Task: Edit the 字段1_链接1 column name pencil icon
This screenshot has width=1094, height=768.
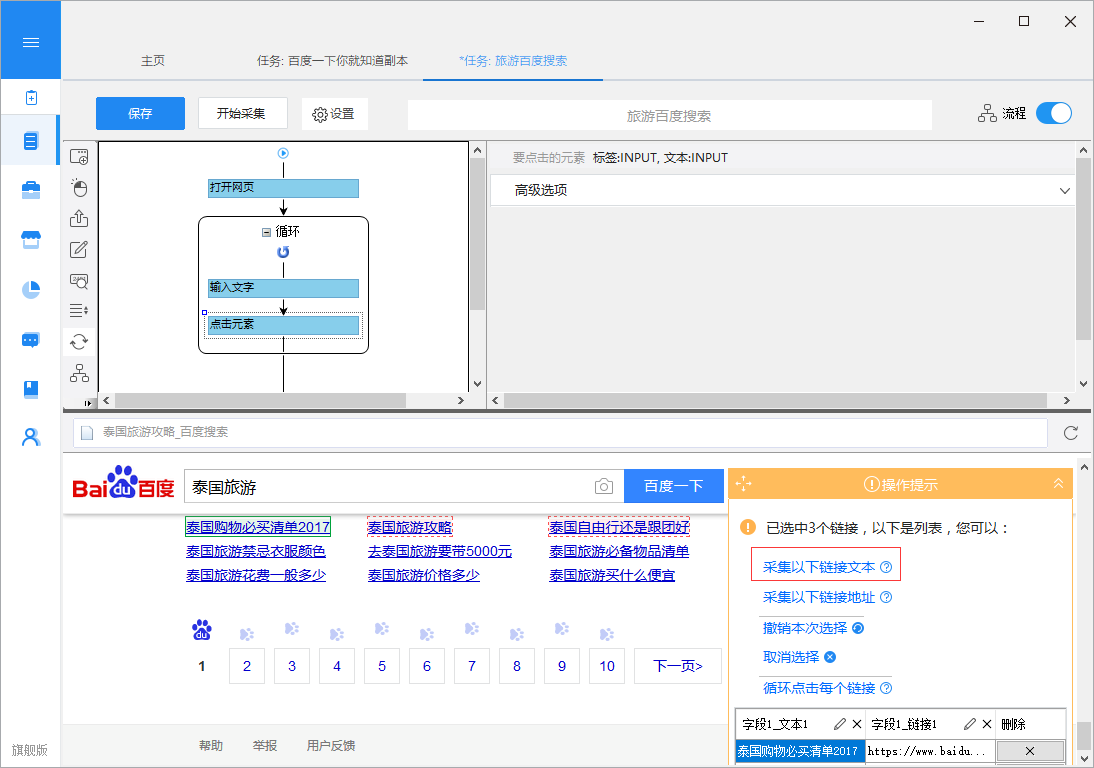Action: pos(970,724)
